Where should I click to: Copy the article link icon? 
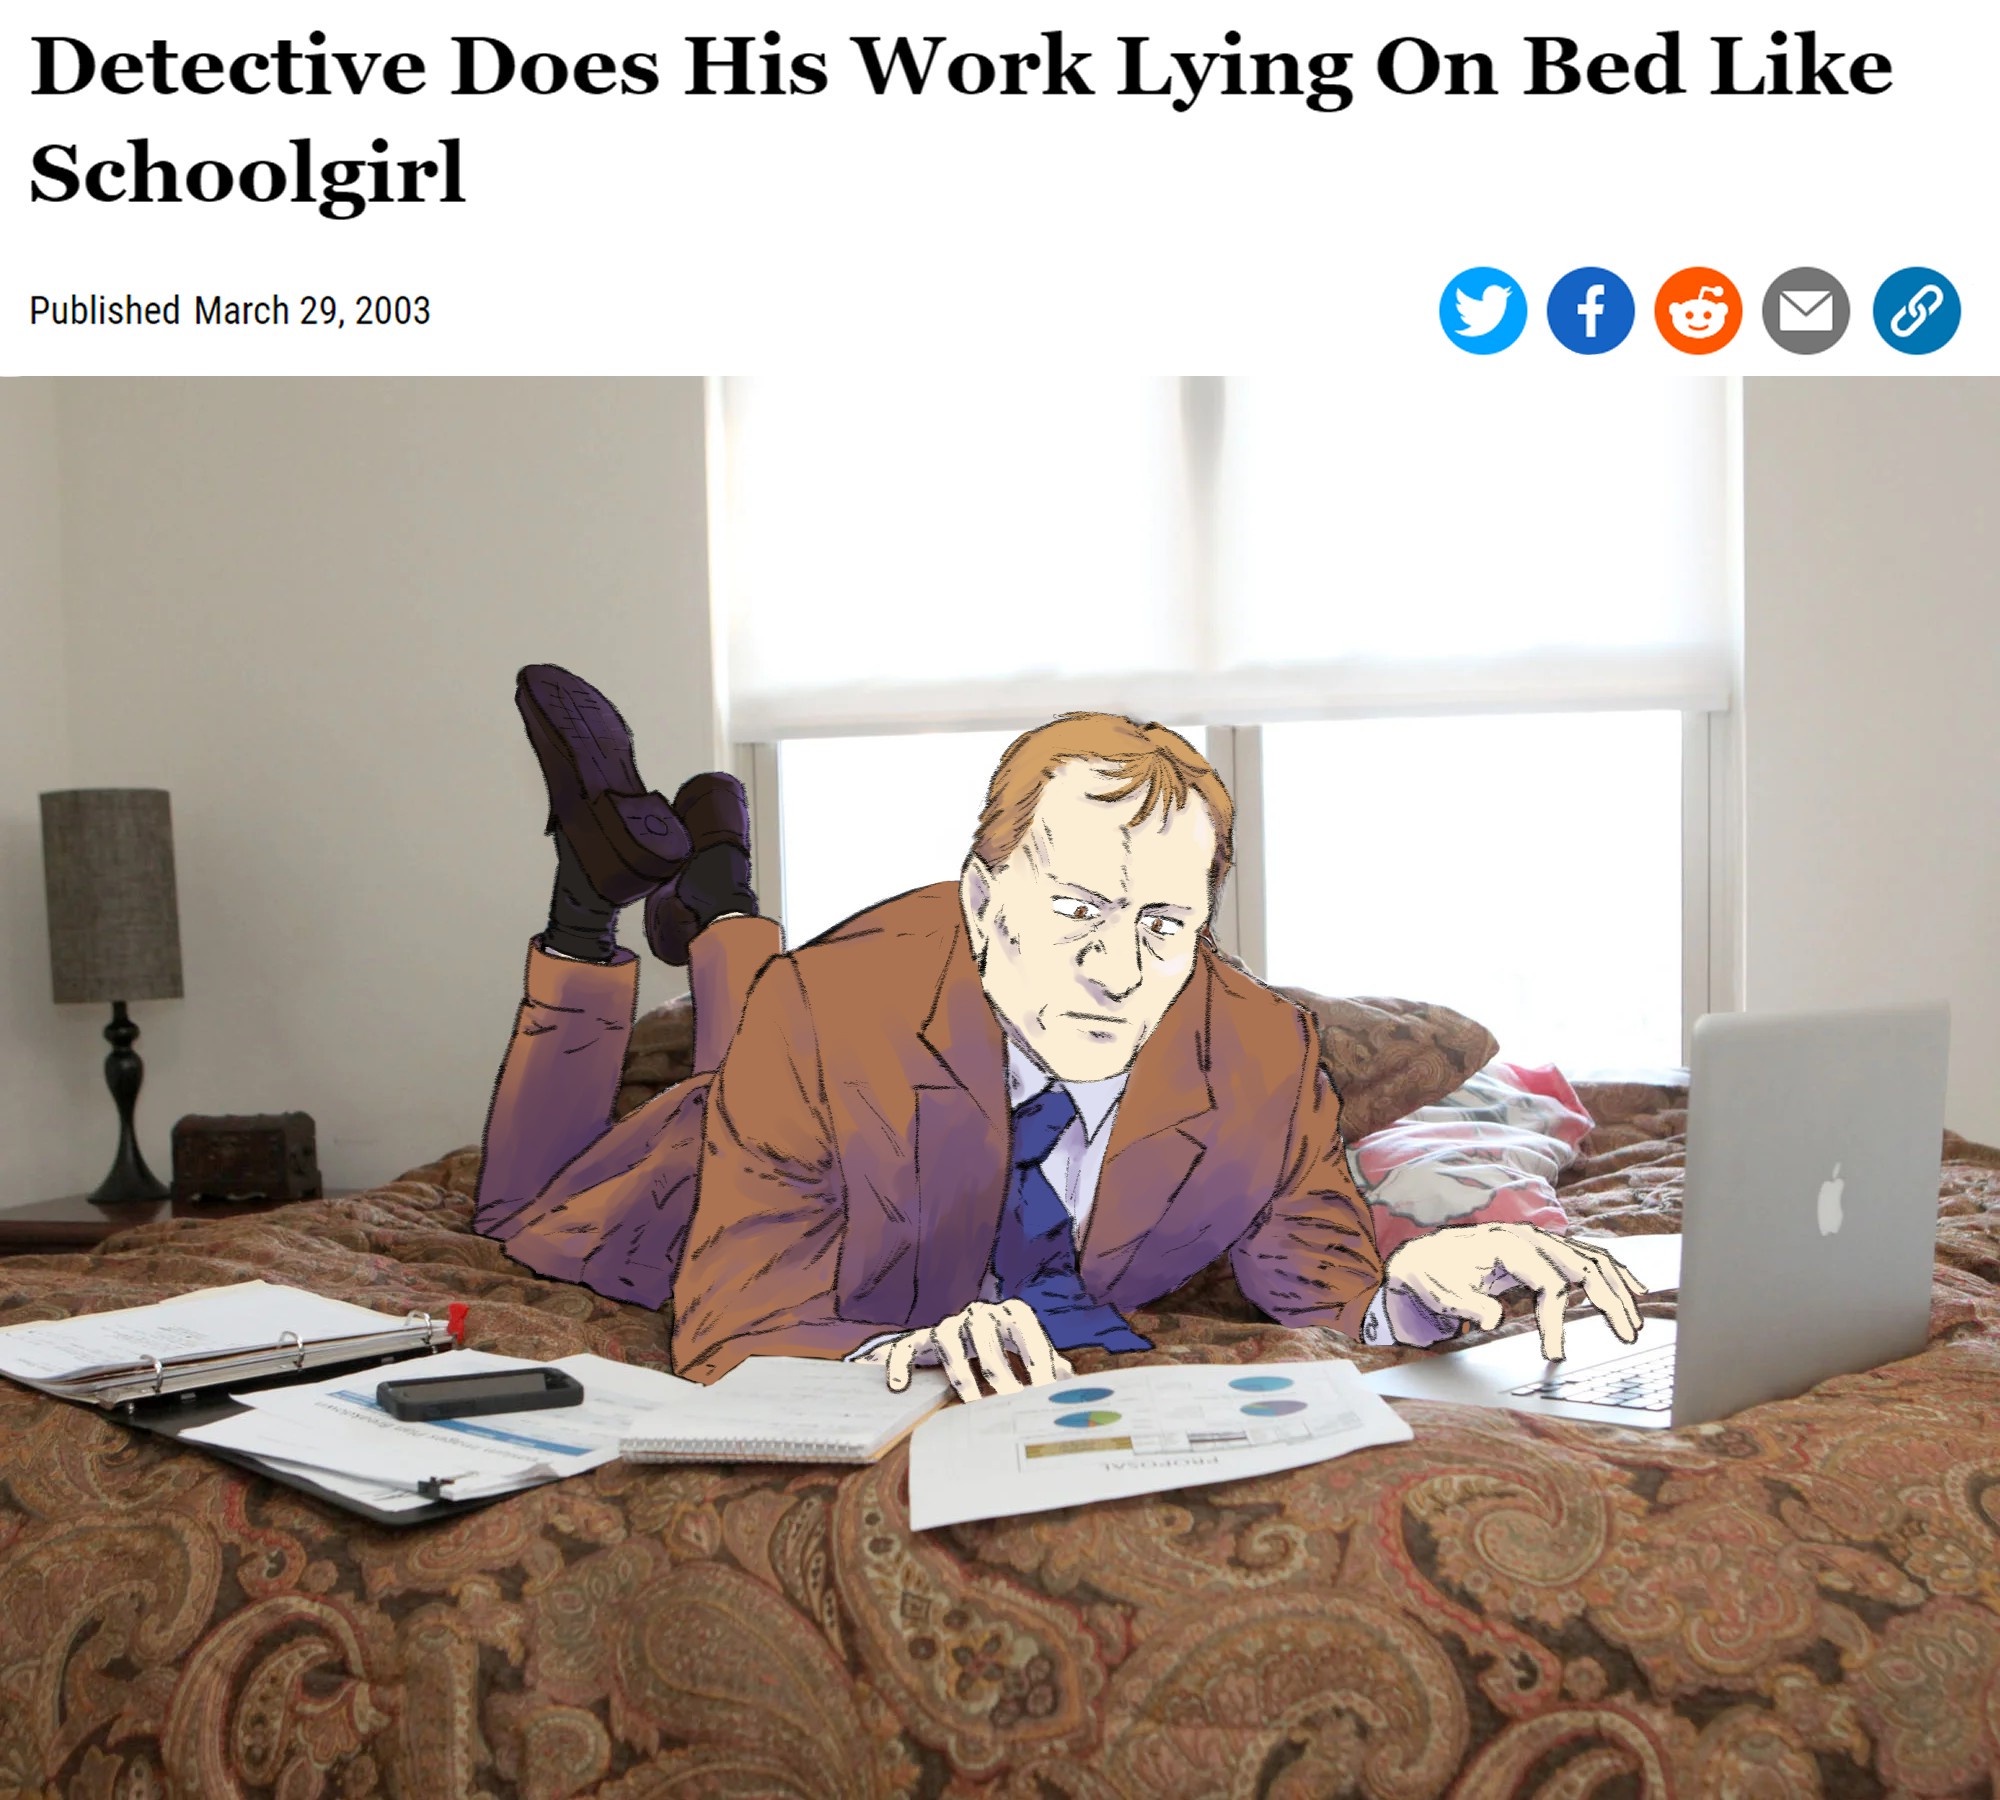tap(1915, 310)
